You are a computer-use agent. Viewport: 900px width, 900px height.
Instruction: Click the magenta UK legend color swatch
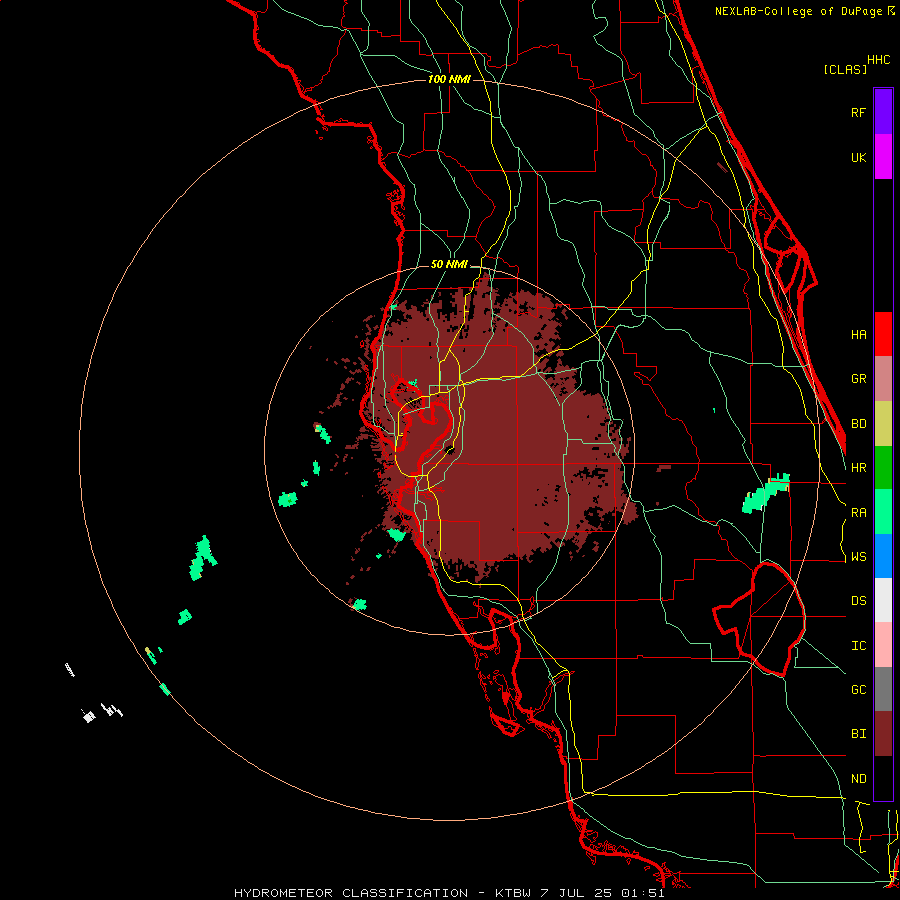coord(883,157)
